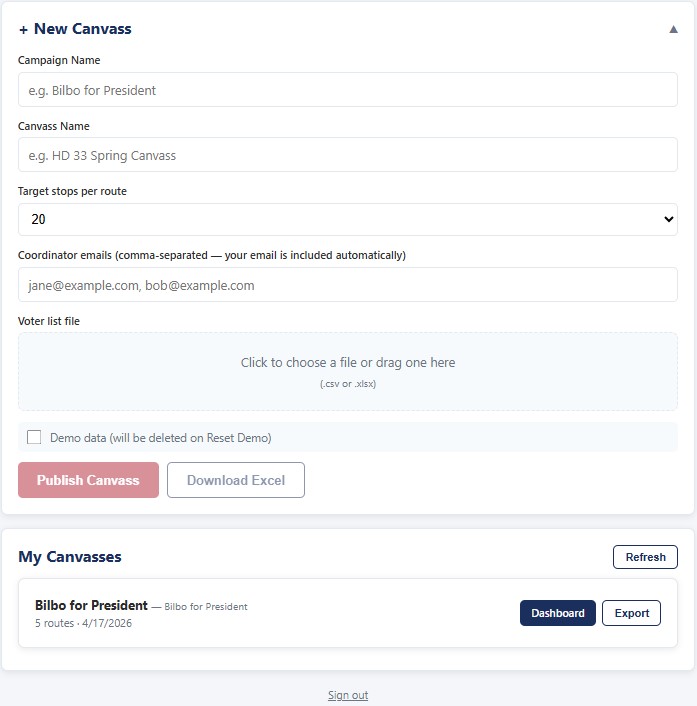Viewport: 697px width, 706px height.
Task: Select the Coordinator emails text box
Action: tap(347, 285)
